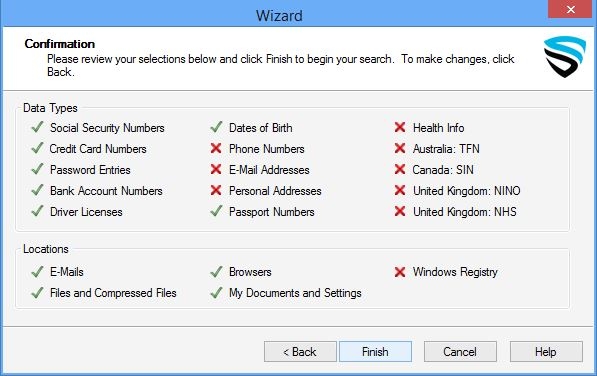
Task: Click the Finish button to begin search
Action: 375,351
